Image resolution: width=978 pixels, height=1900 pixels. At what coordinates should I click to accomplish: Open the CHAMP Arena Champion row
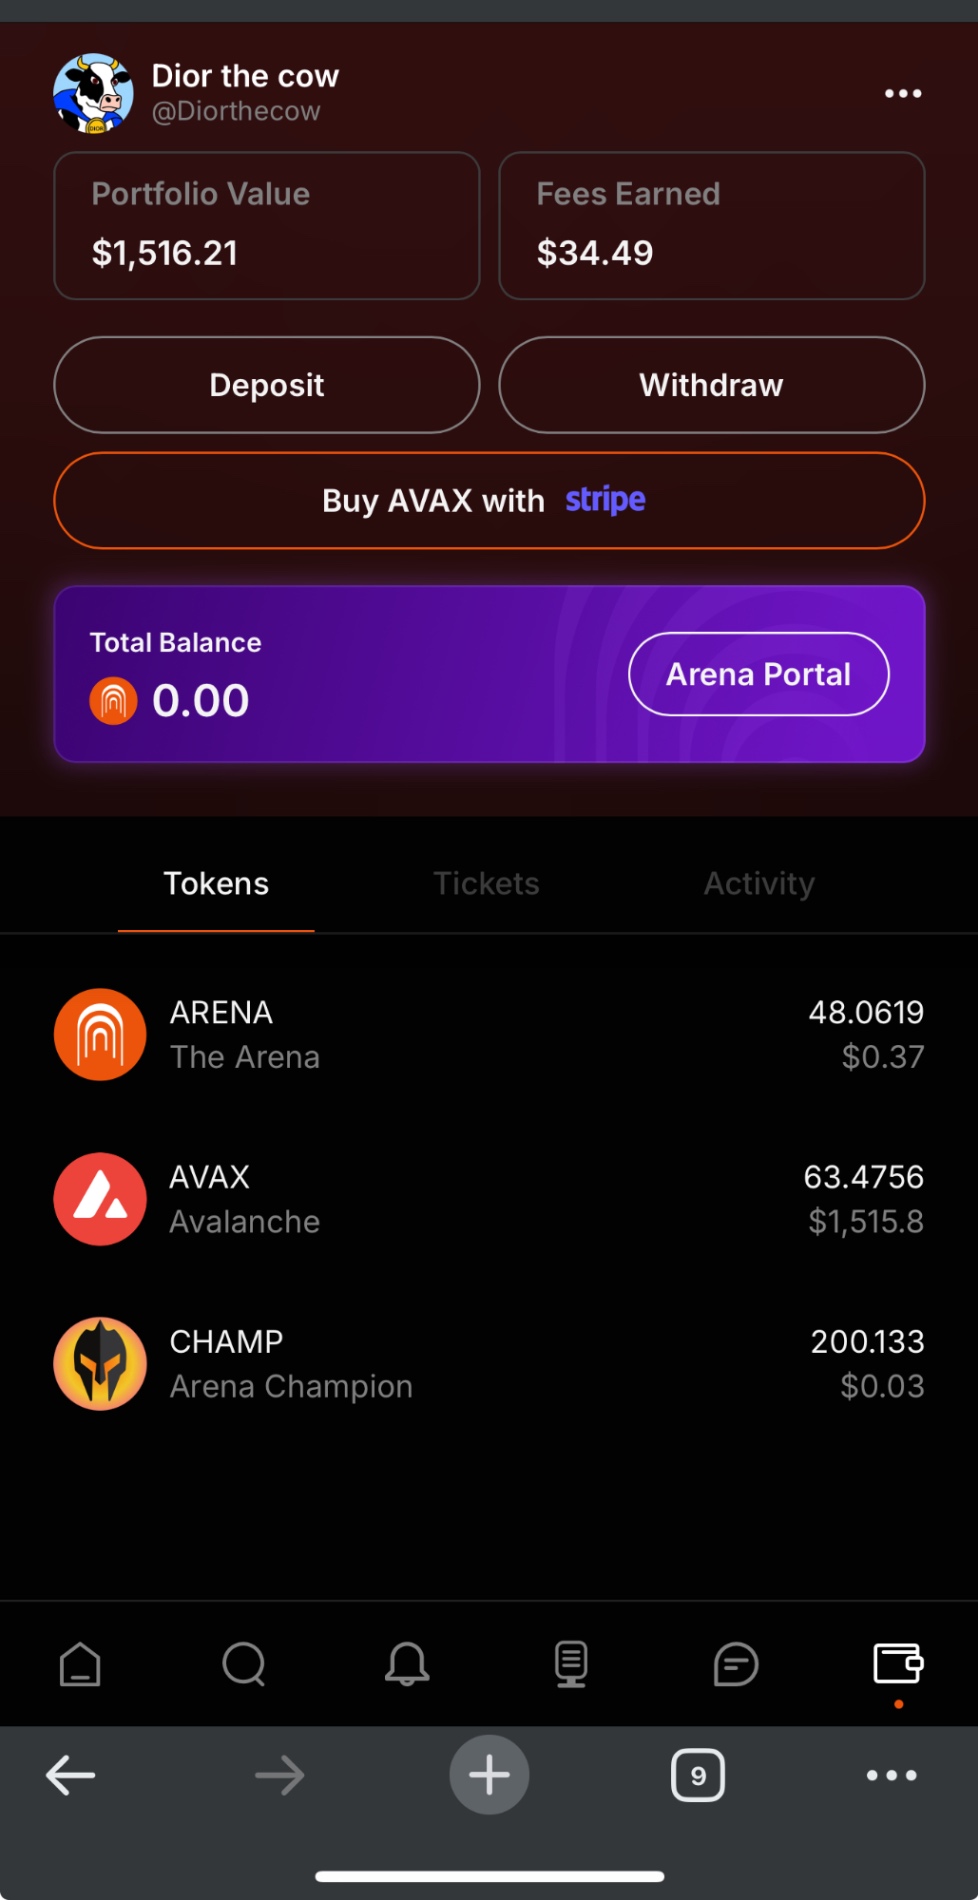point(489,1363)
